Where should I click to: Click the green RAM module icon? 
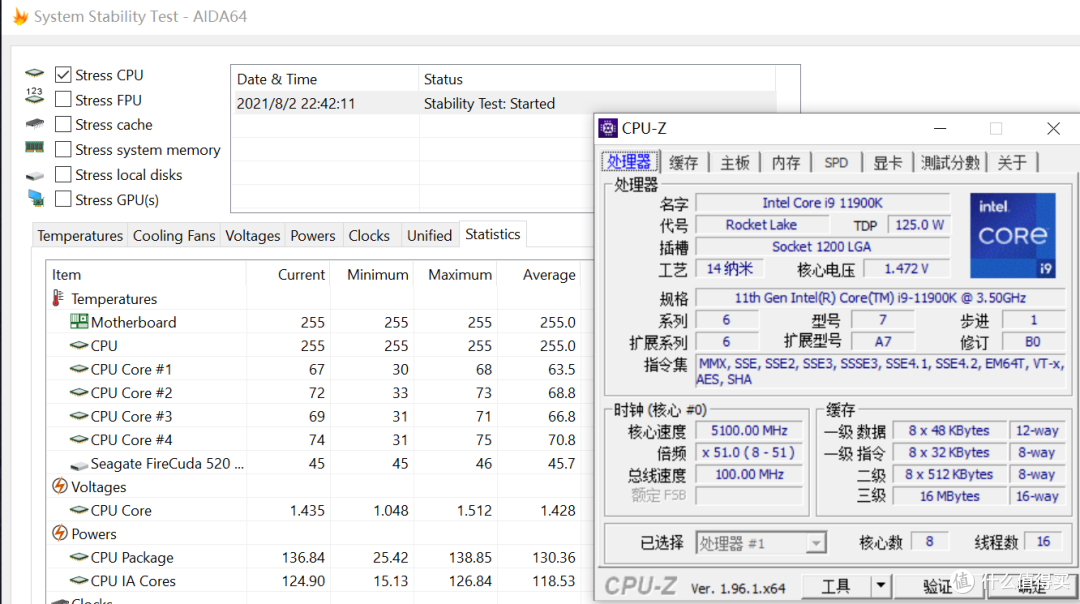tap(34, 147)
